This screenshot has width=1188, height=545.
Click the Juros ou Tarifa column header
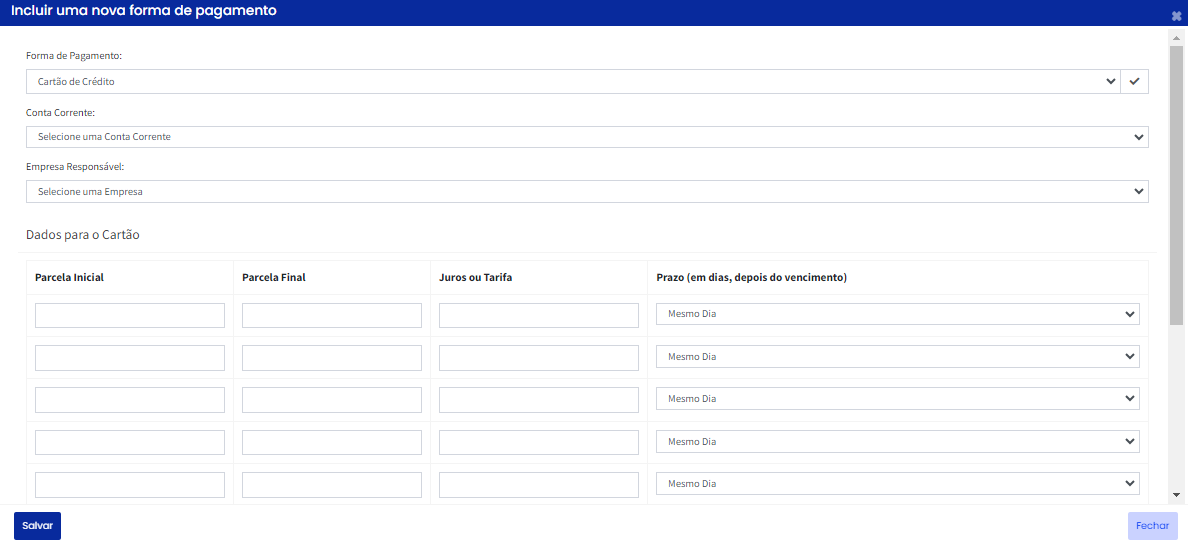(x=476, y=277)
